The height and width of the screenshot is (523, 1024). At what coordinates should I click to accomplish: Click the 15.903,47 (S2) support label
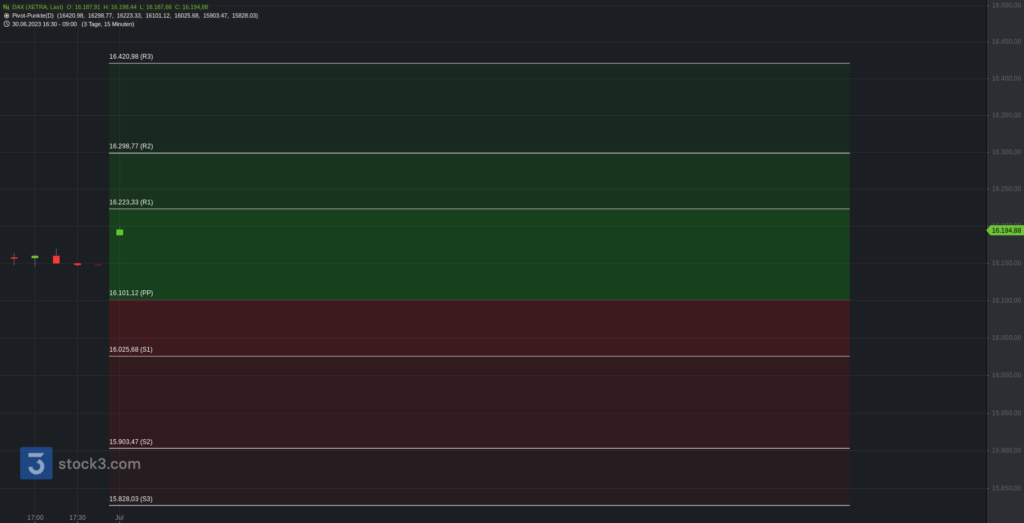(x=131, y=441)
